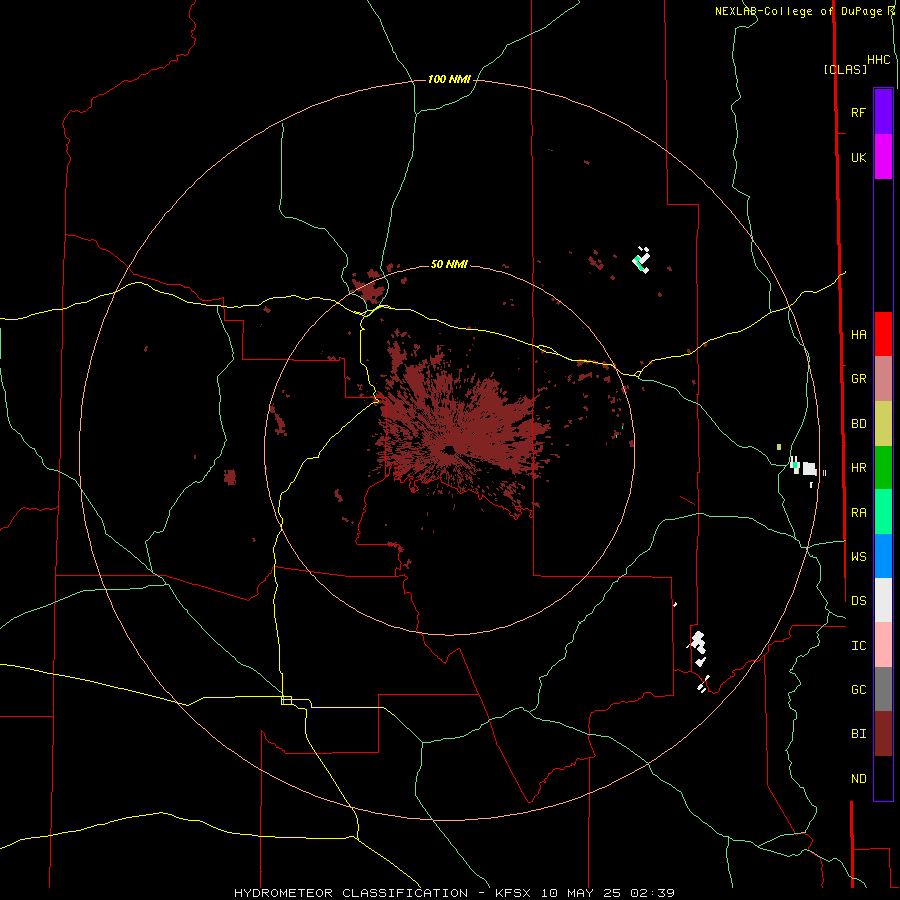Click the purple RF legend color swatch
This screenshot has height=900, width=900.
[883, 112]
